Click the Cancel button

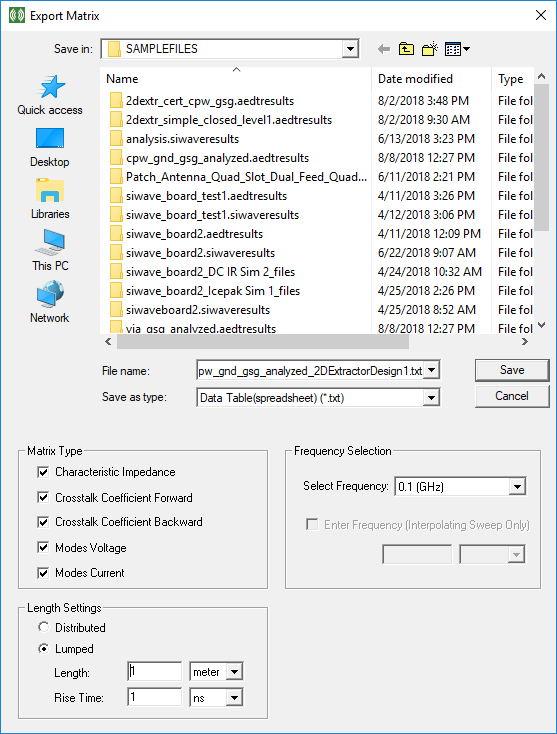[x=512, y=396]
